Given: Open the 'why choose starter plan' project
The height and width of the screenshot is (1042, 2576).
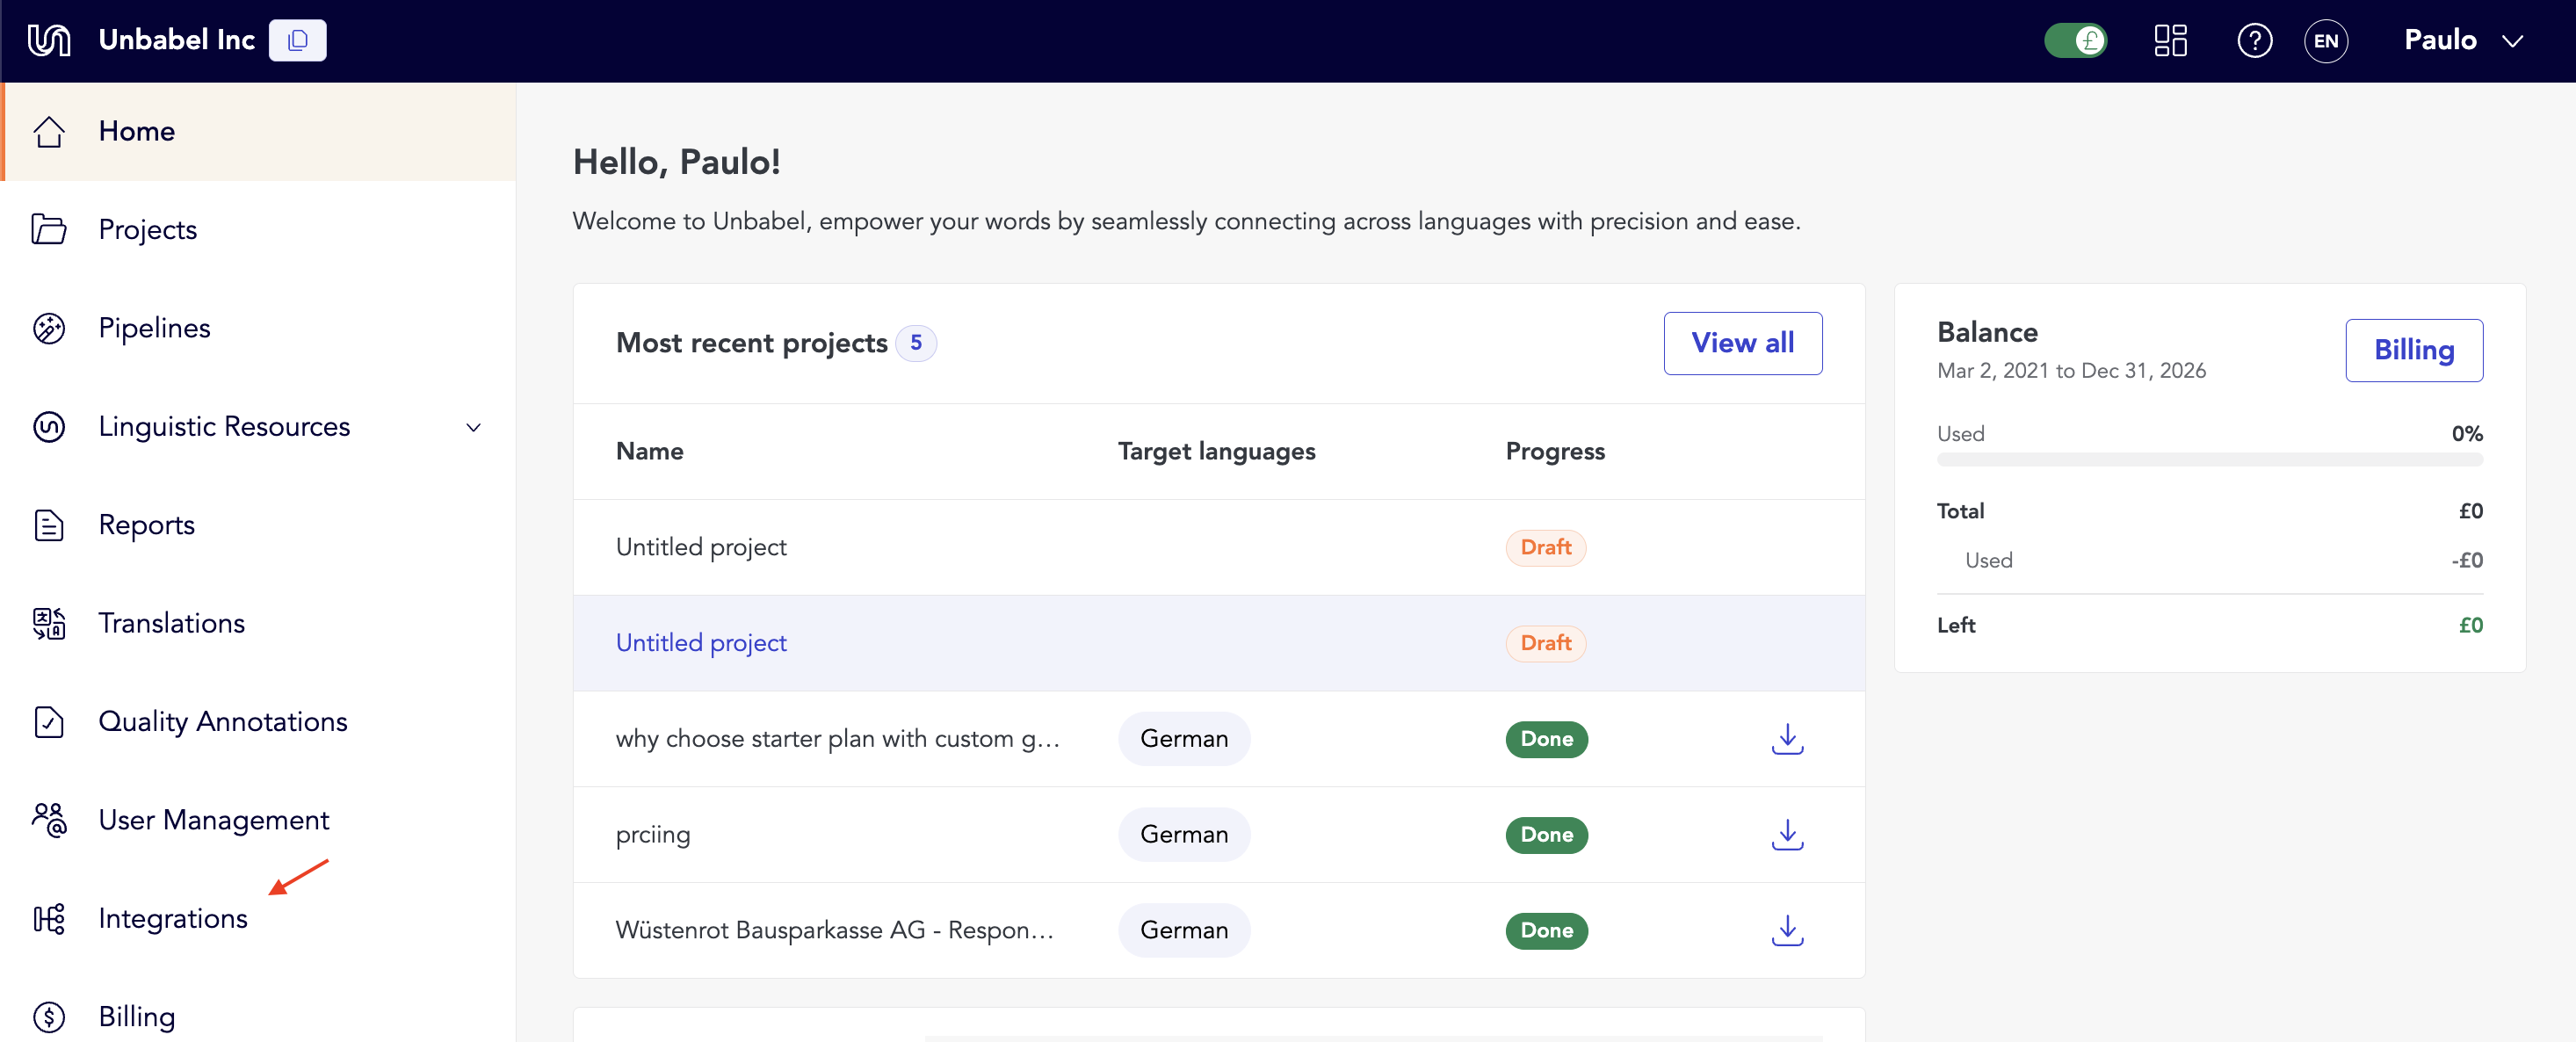Looking at the screenshot, I should (x=837, y=739).
